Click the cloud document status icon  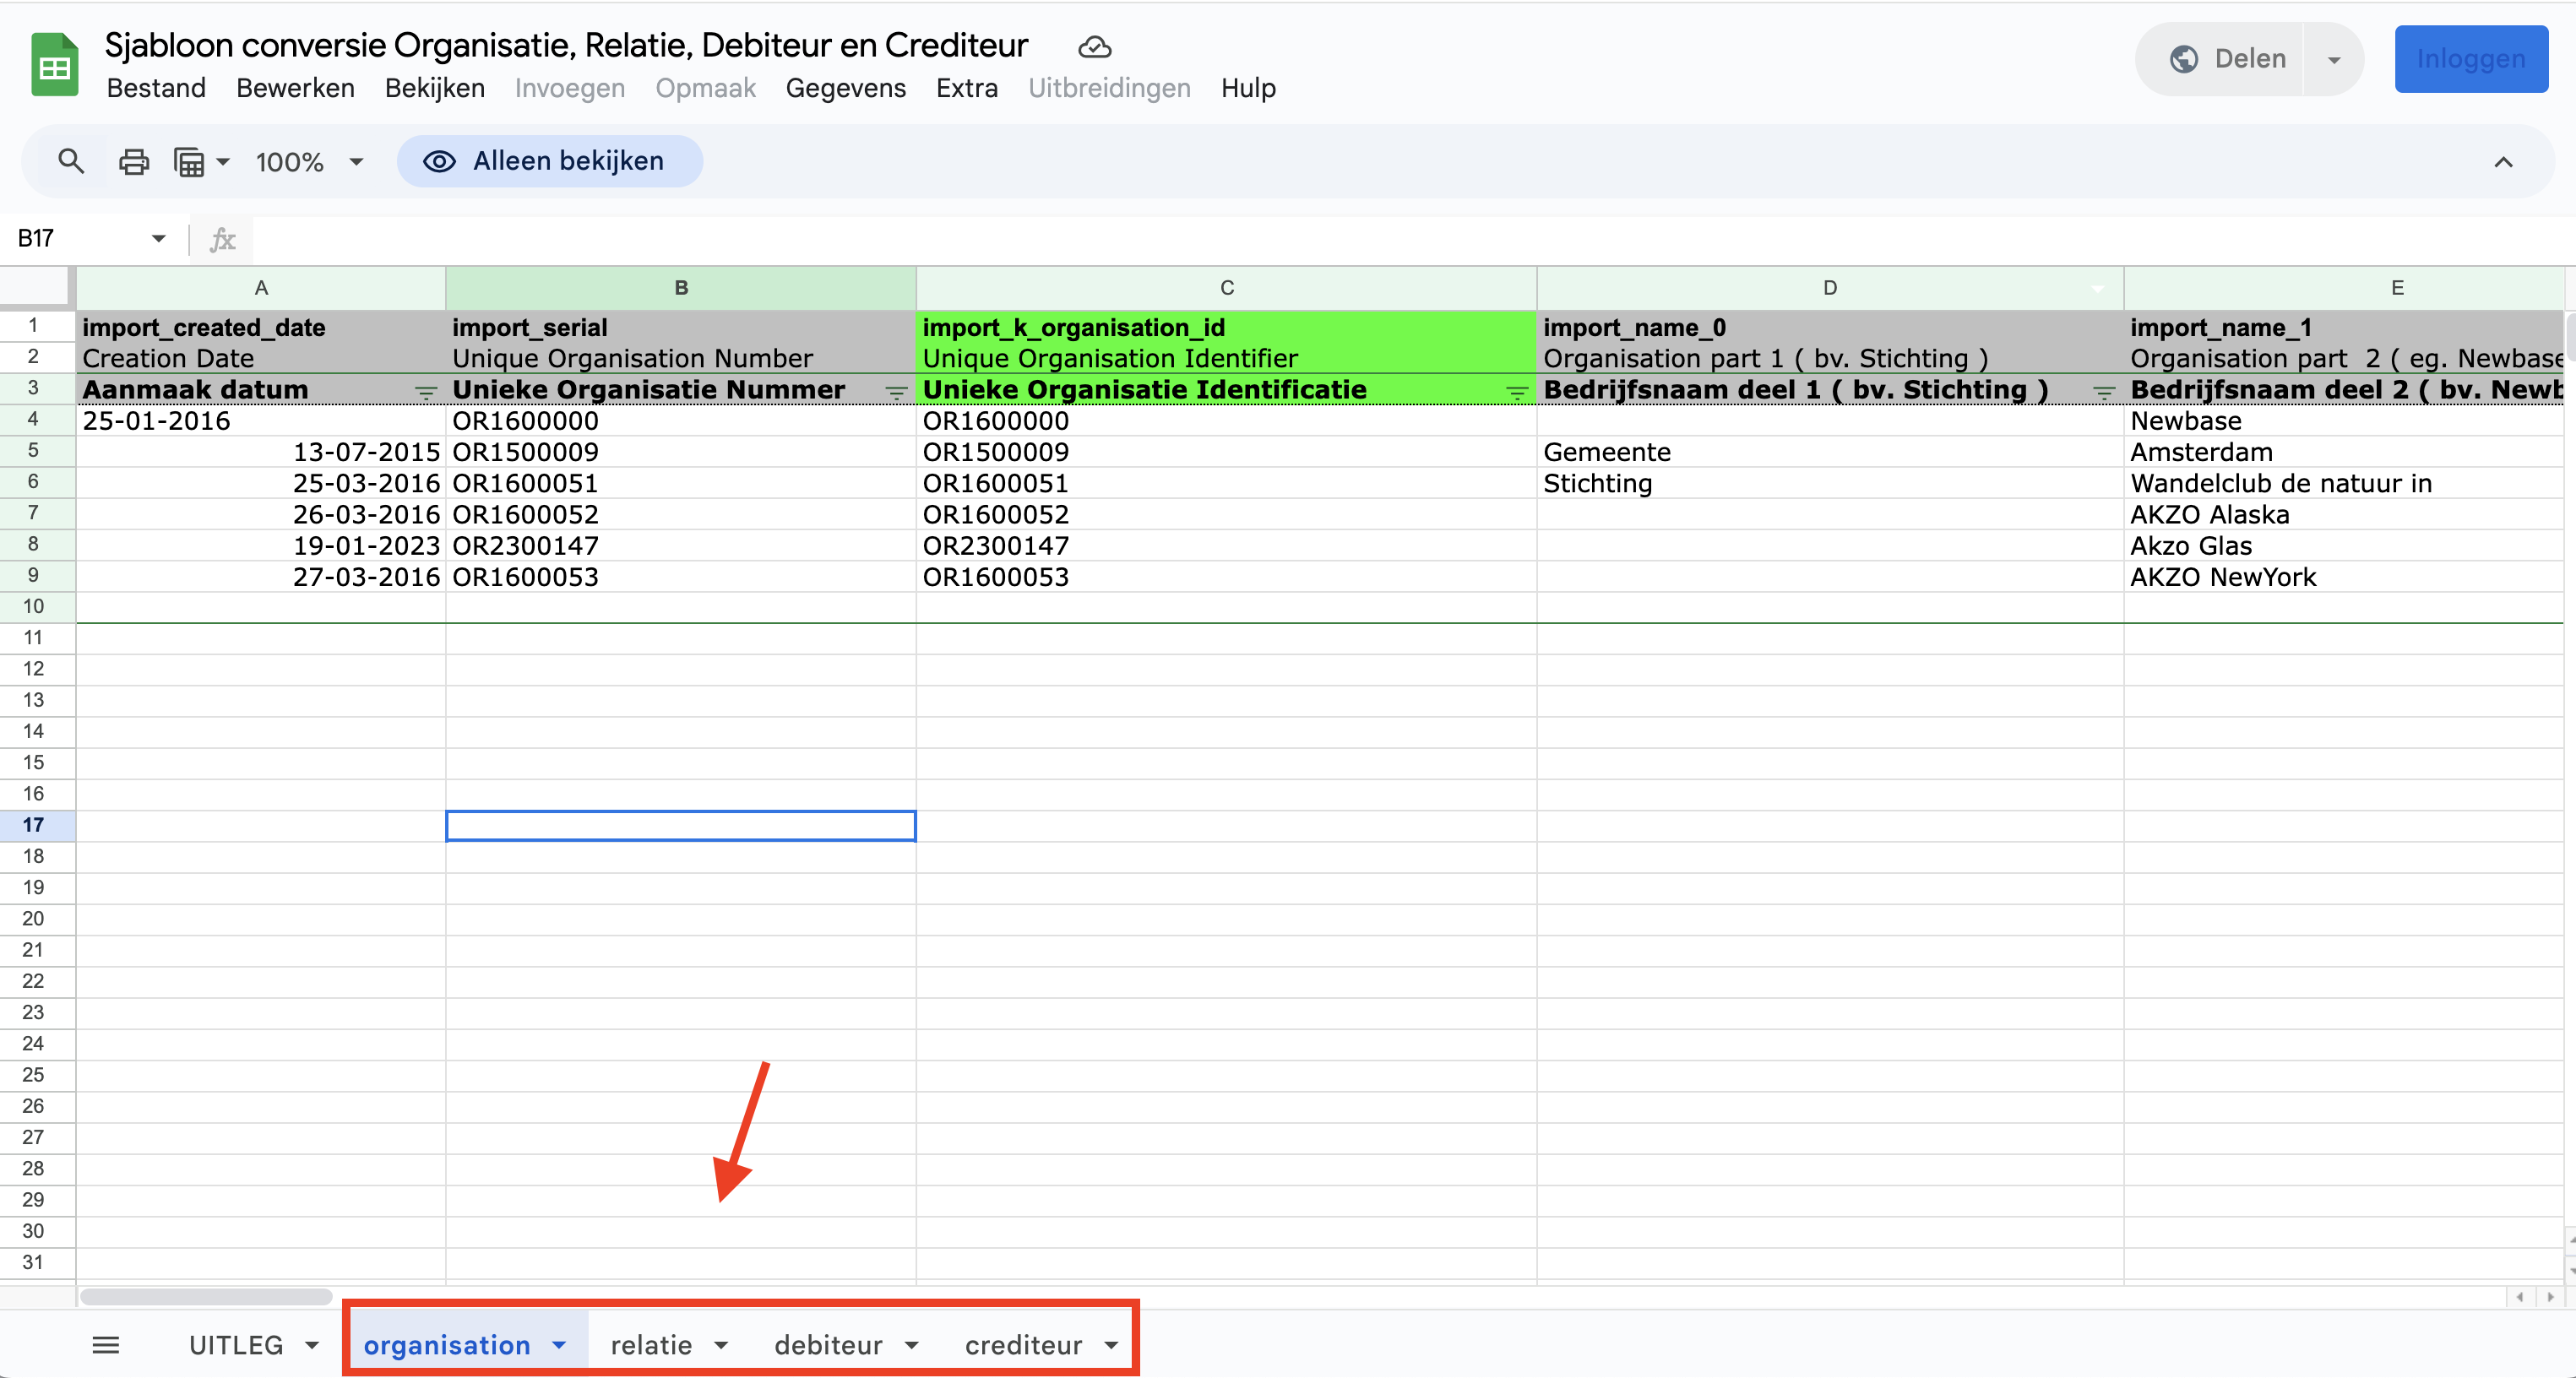(1095, 46)
